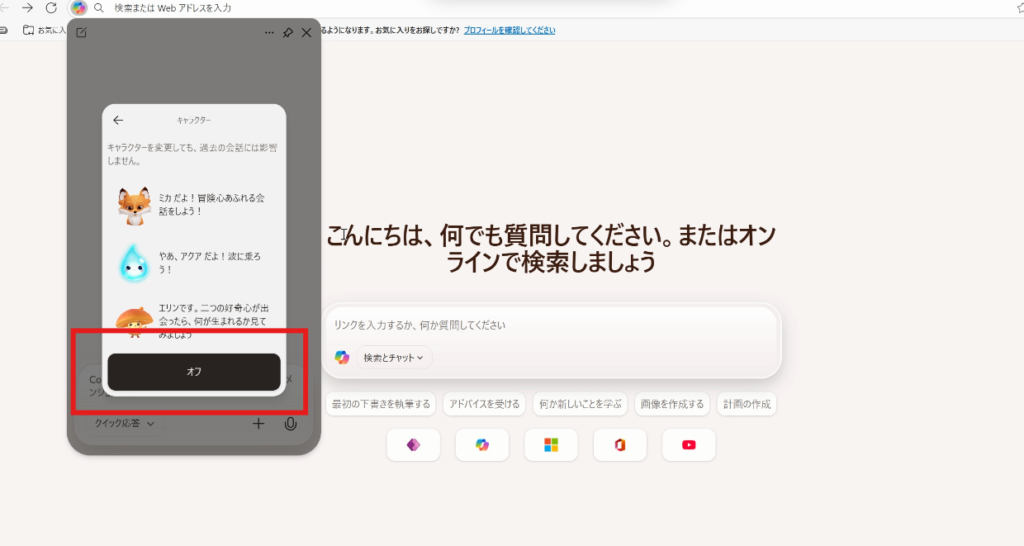This screenshot has width=1024, height=546.
Task: Start a new chat with the compose icon
Action: pyautogui.click(x=81, y=33)
